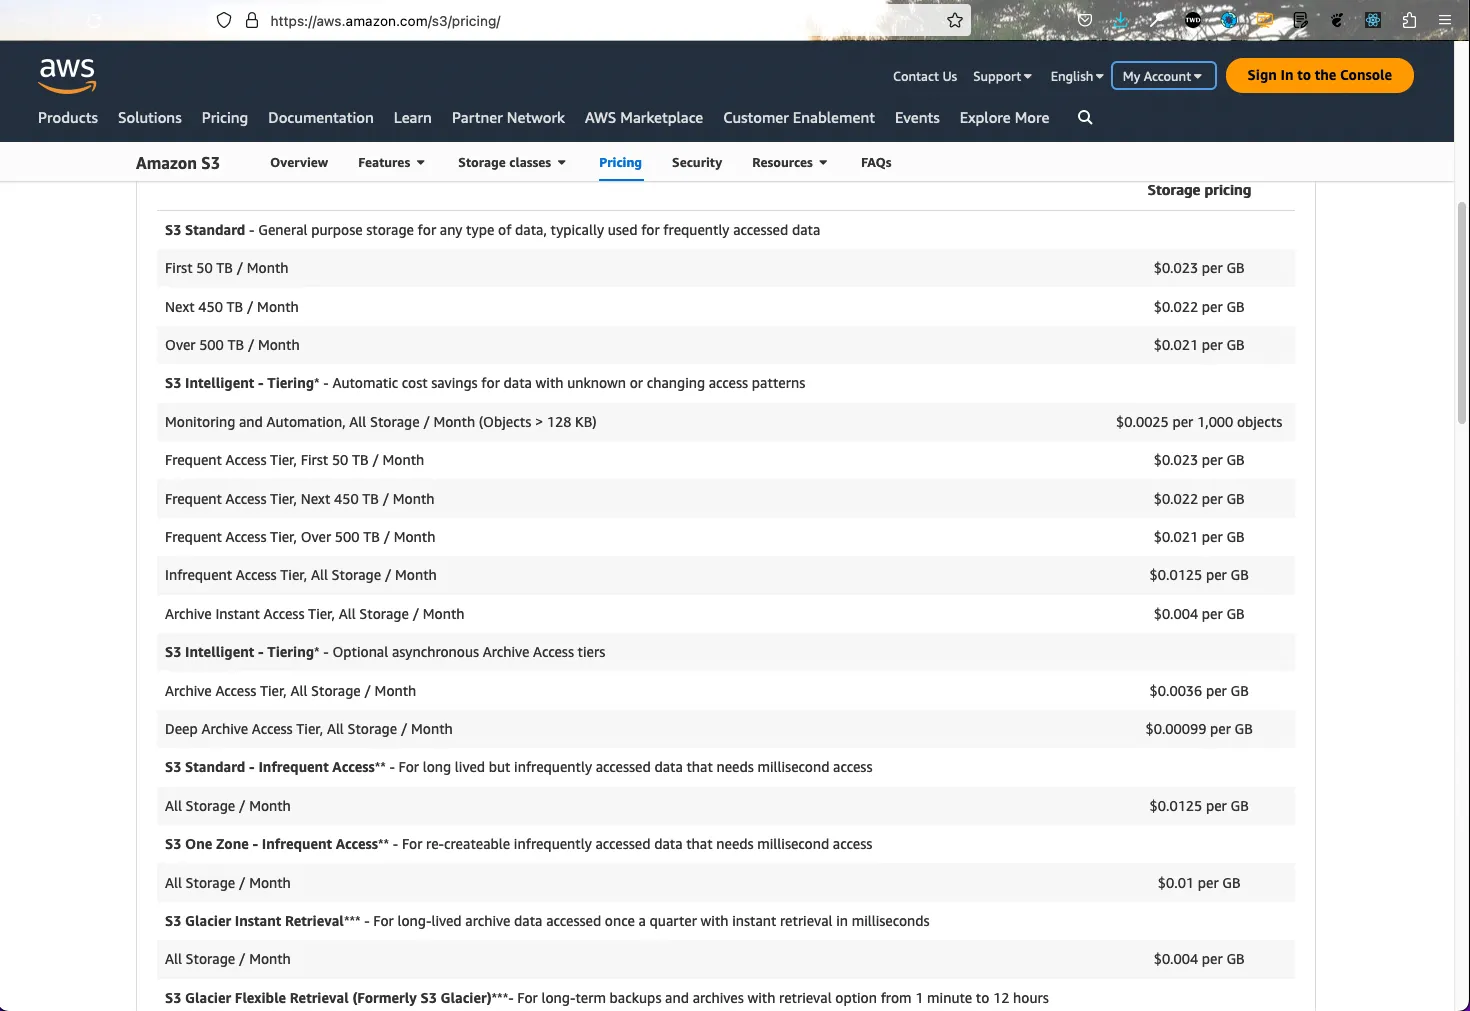The height and width of the screenshot is (1011, 1470).
Task: Click the Amazon S3 product title
Action: click(x=178, y=163)
